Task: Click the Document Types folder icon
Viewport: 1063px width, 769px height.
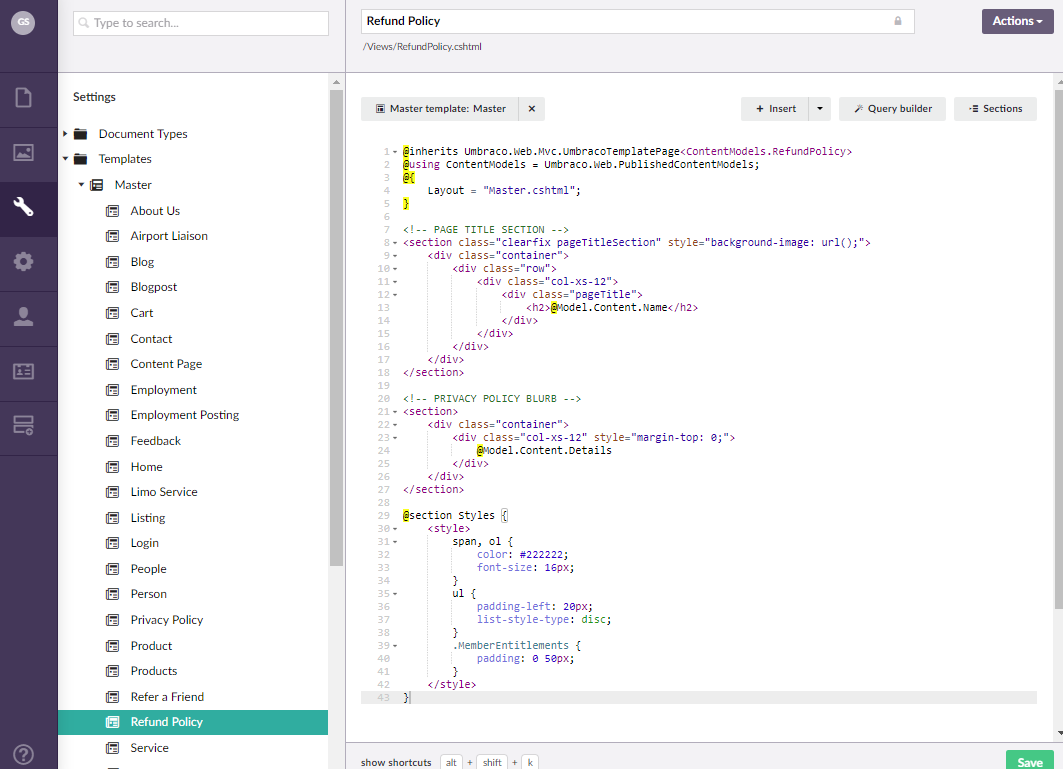Action: coord(81,134)
